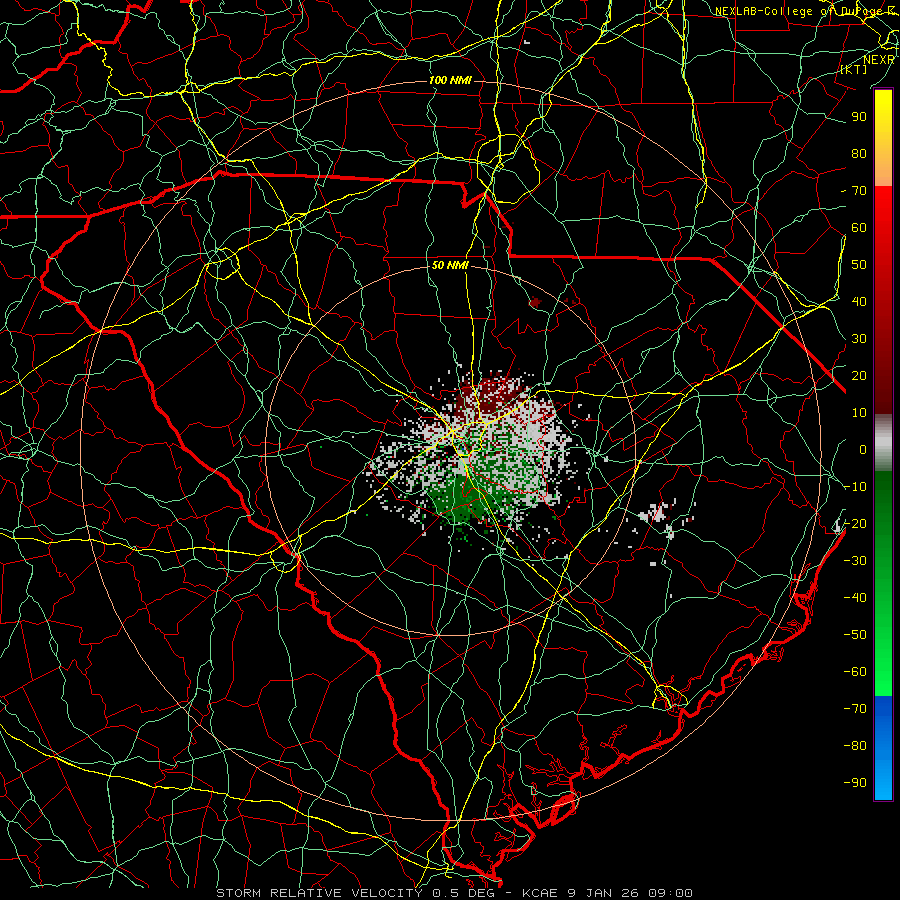Click the -90 value on velocity scale

click(855, 783)
